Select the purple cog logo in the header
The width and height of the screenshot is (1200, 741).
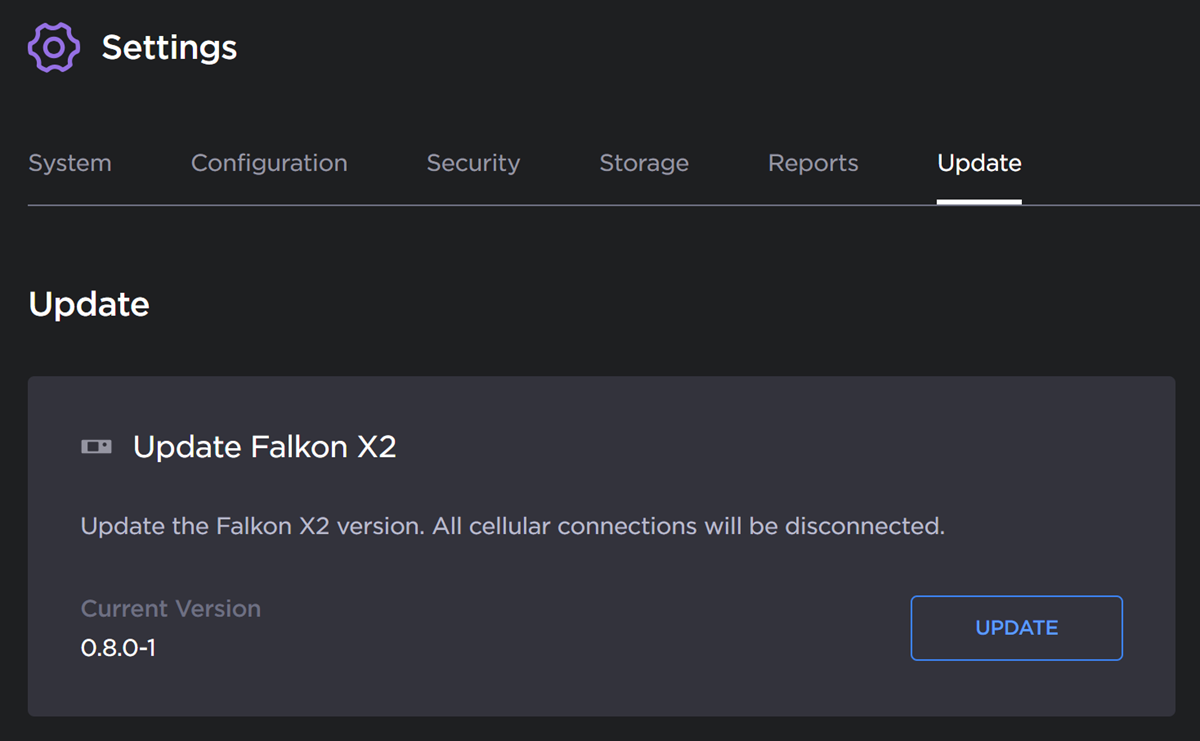click(x=52, y=46)
